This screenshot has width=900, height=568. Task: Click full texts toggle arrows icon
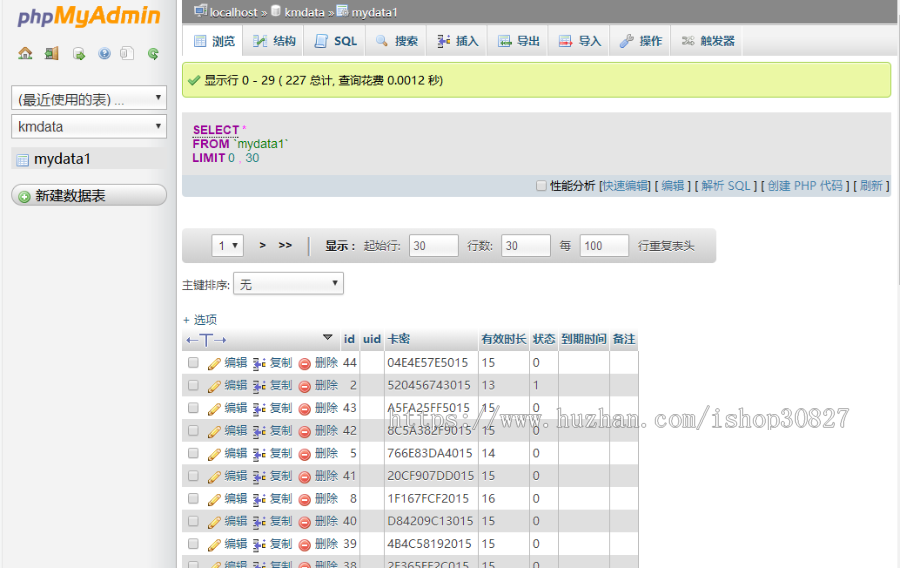click(206, 340)
